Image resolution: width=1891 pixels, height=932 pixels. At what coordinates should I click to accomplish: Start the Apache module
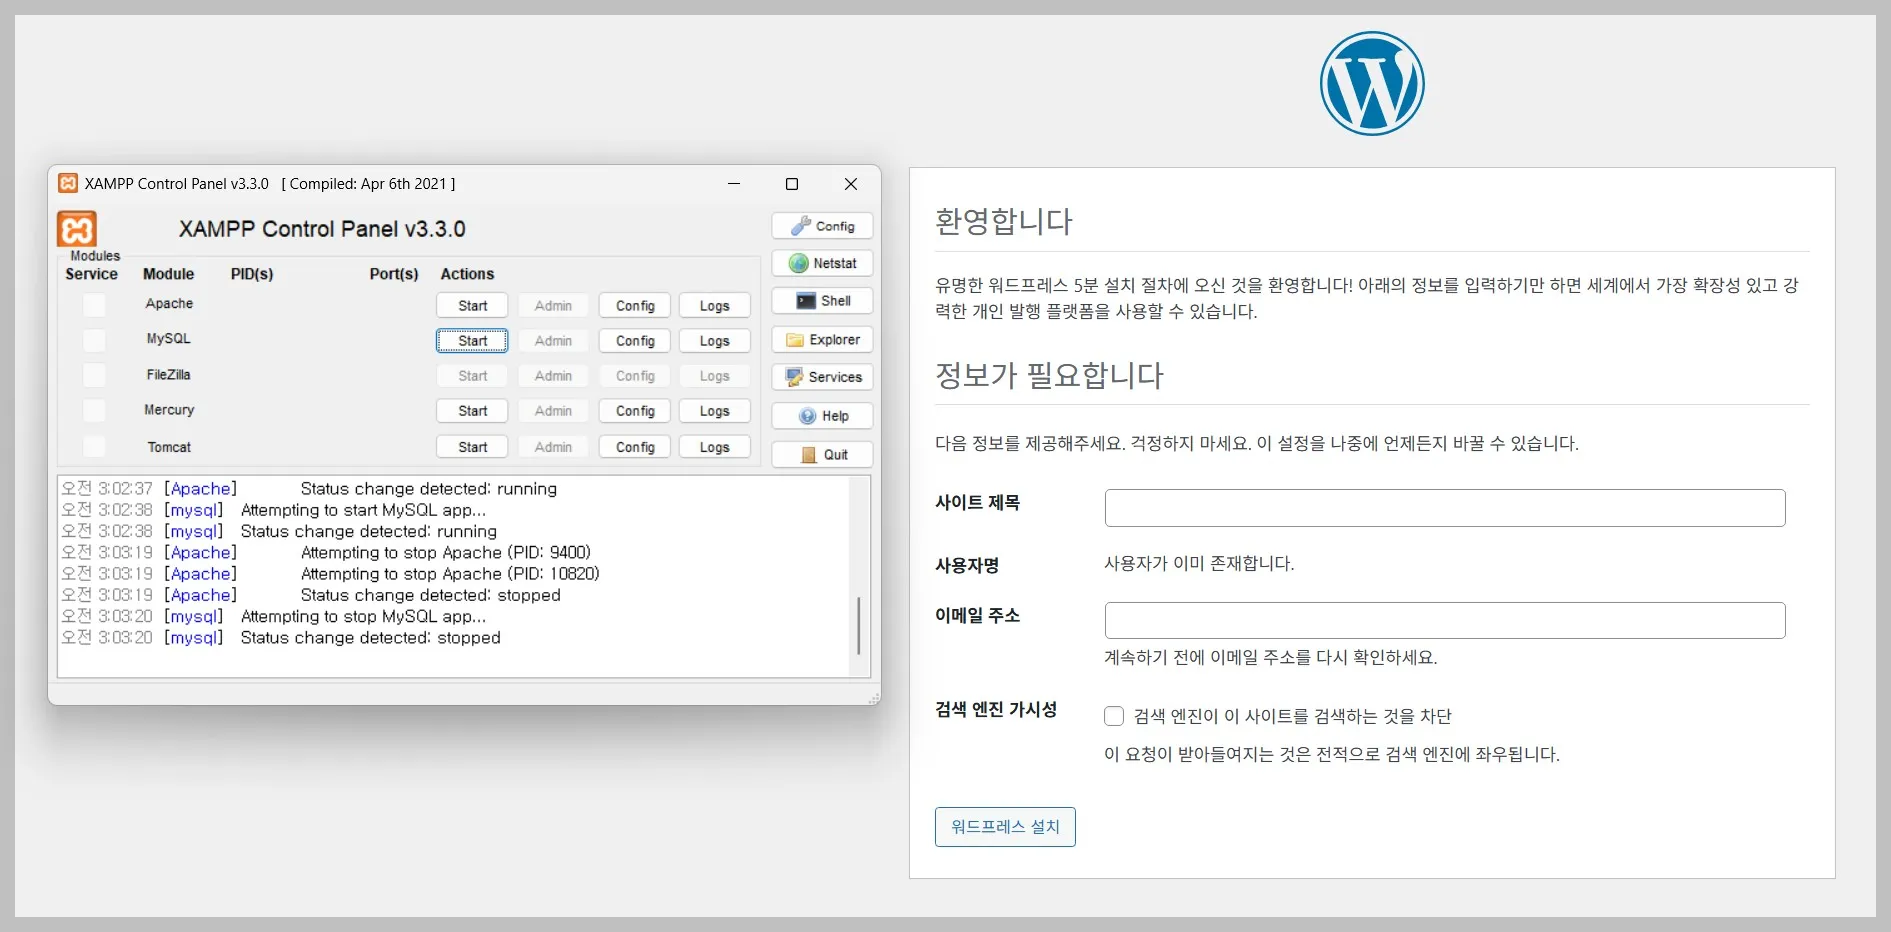pyautogui.click(x=472, y=306)
